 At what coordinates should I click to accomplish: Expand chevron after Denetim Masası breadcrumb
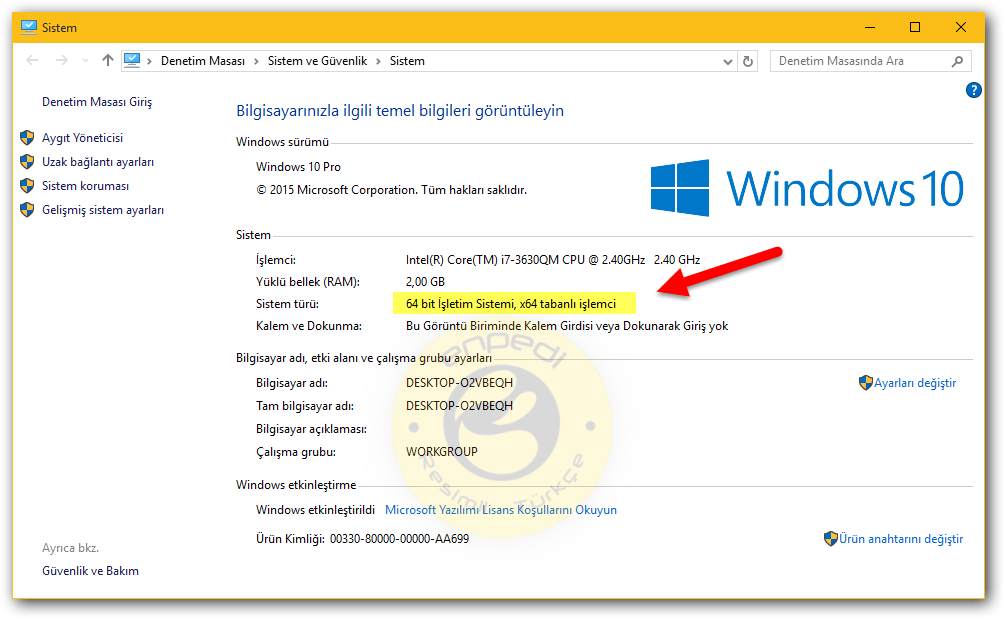[256, 61]
